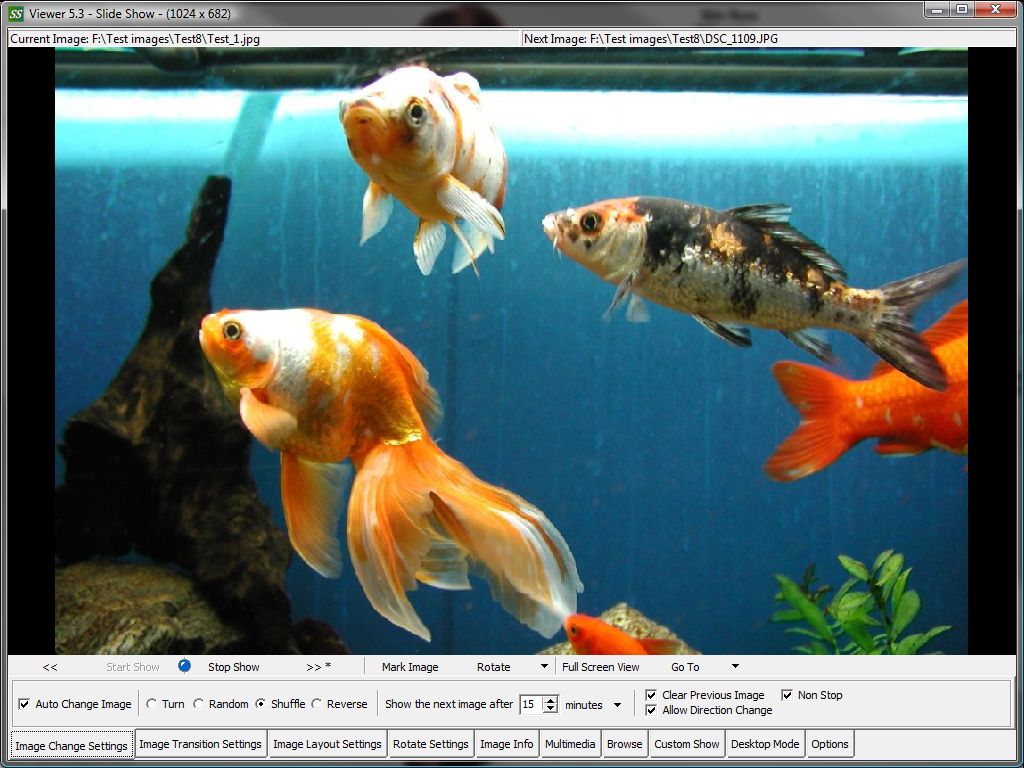Click the Go To button
The width and height of the screenshot is (1024, 768).
(x=685, y=667)
